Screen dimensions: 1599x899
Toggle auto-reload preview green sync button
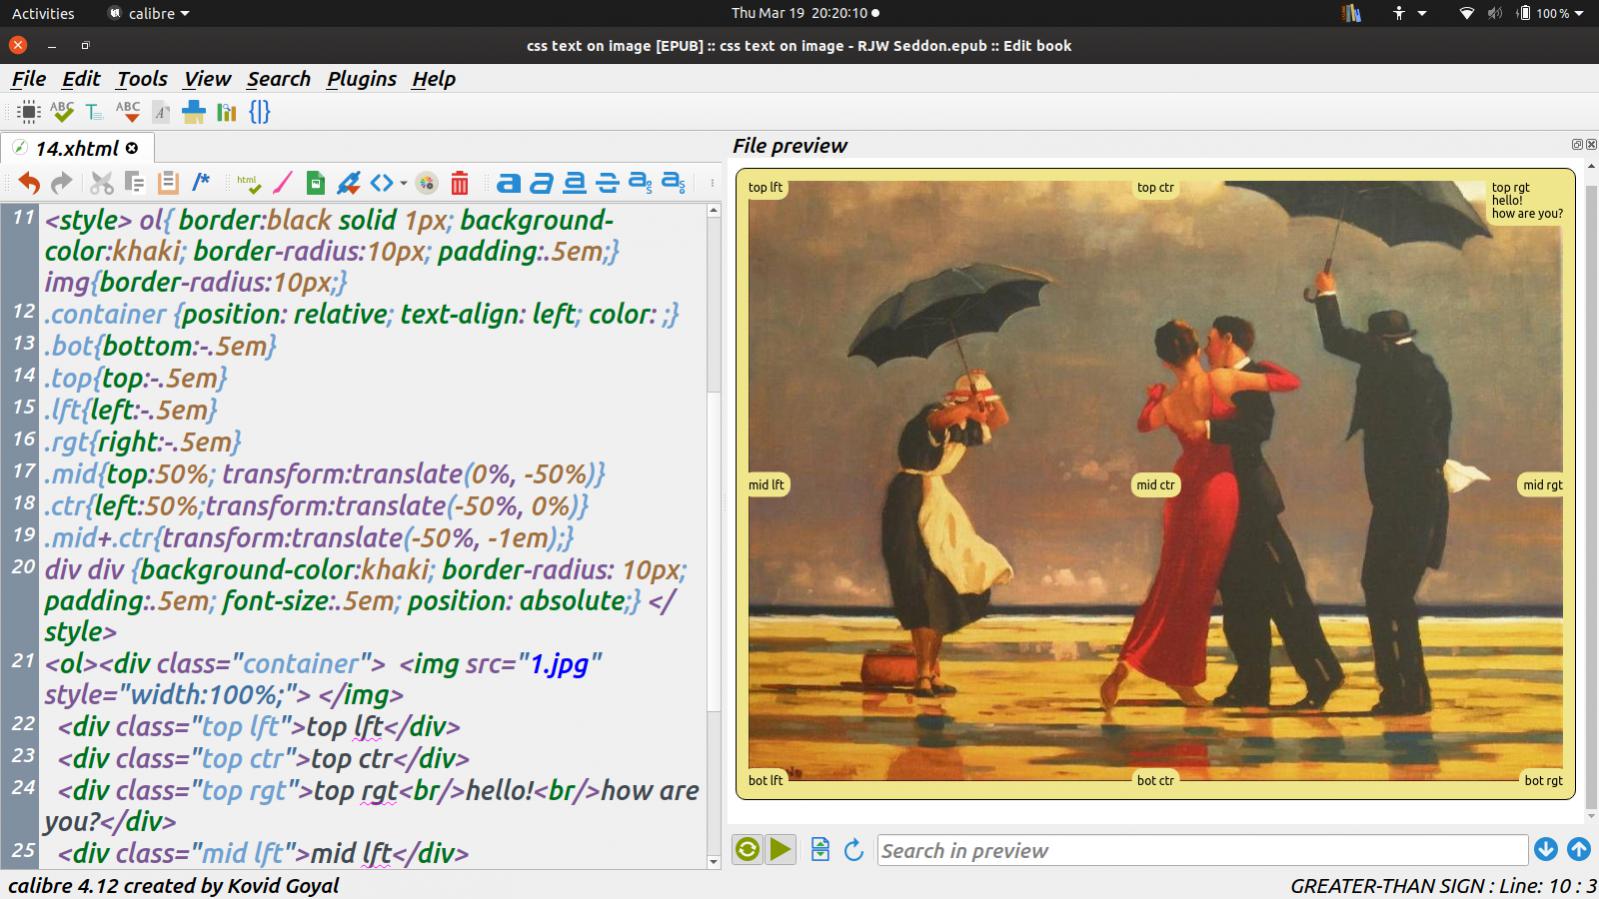click(747, 850)
